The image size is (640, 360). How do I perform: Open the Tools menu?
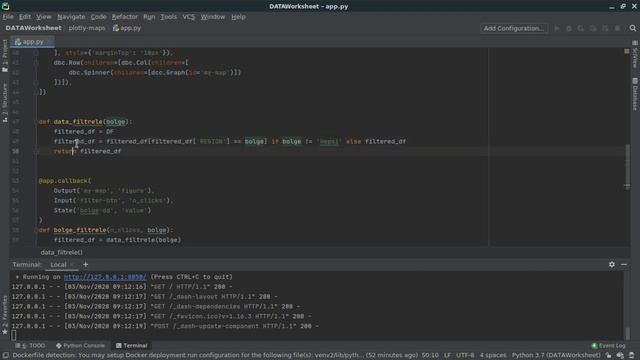[x=168, y=17]
